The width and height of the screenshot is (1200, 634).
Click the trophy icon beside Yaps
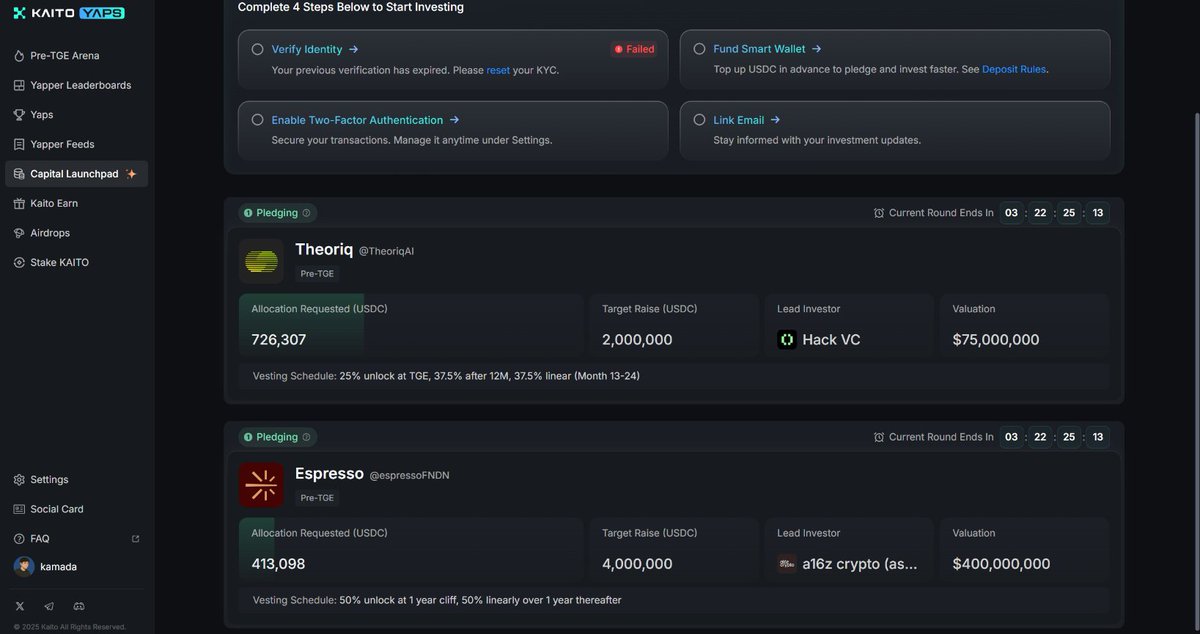click(19, 115)
